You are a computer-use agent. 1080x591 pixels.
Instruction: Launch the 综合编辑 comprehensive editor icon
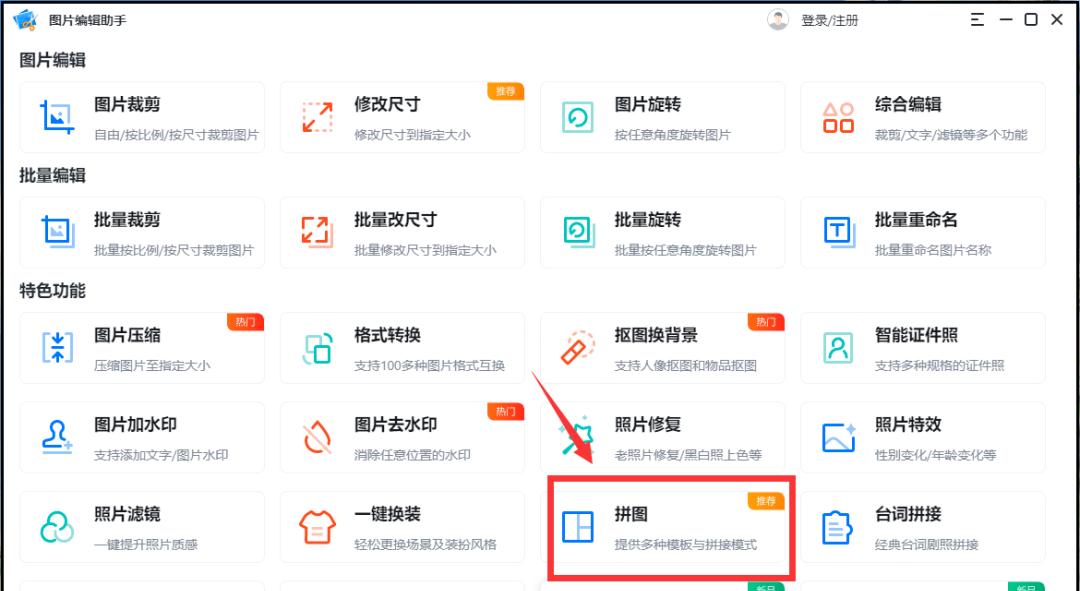pyautogui.click(x=837, y=117)
